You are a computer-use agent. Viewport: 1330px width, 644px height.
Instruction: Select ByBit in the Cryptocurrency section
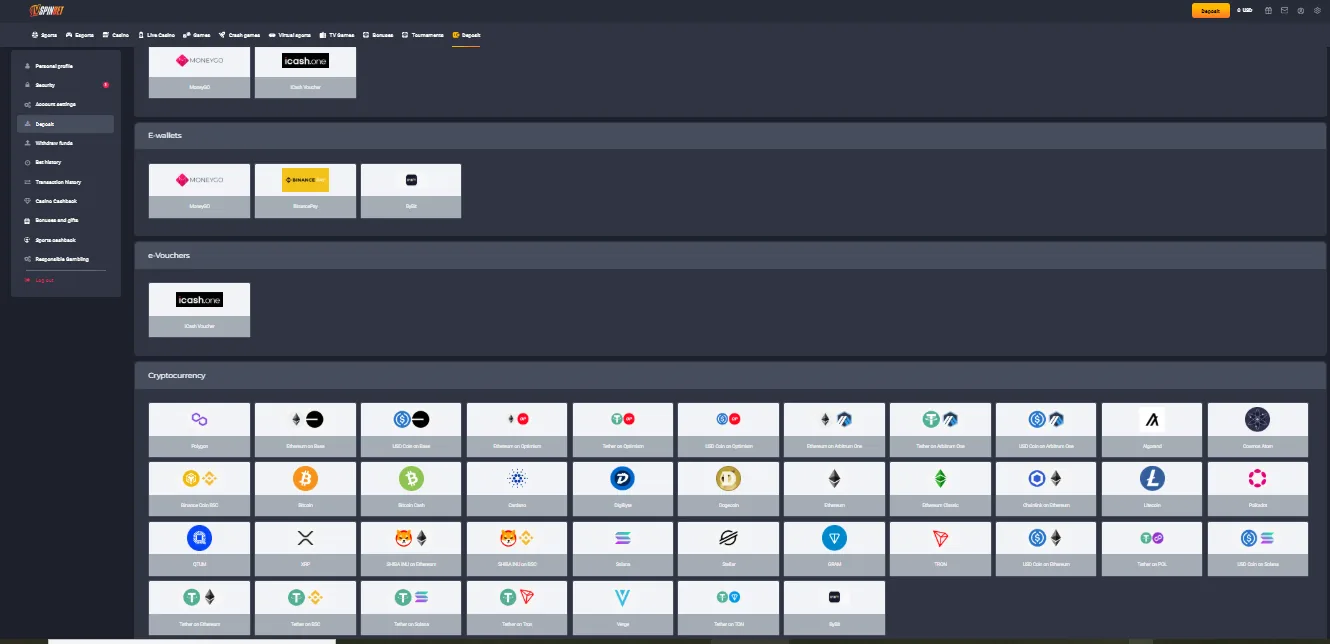[835, 607]
